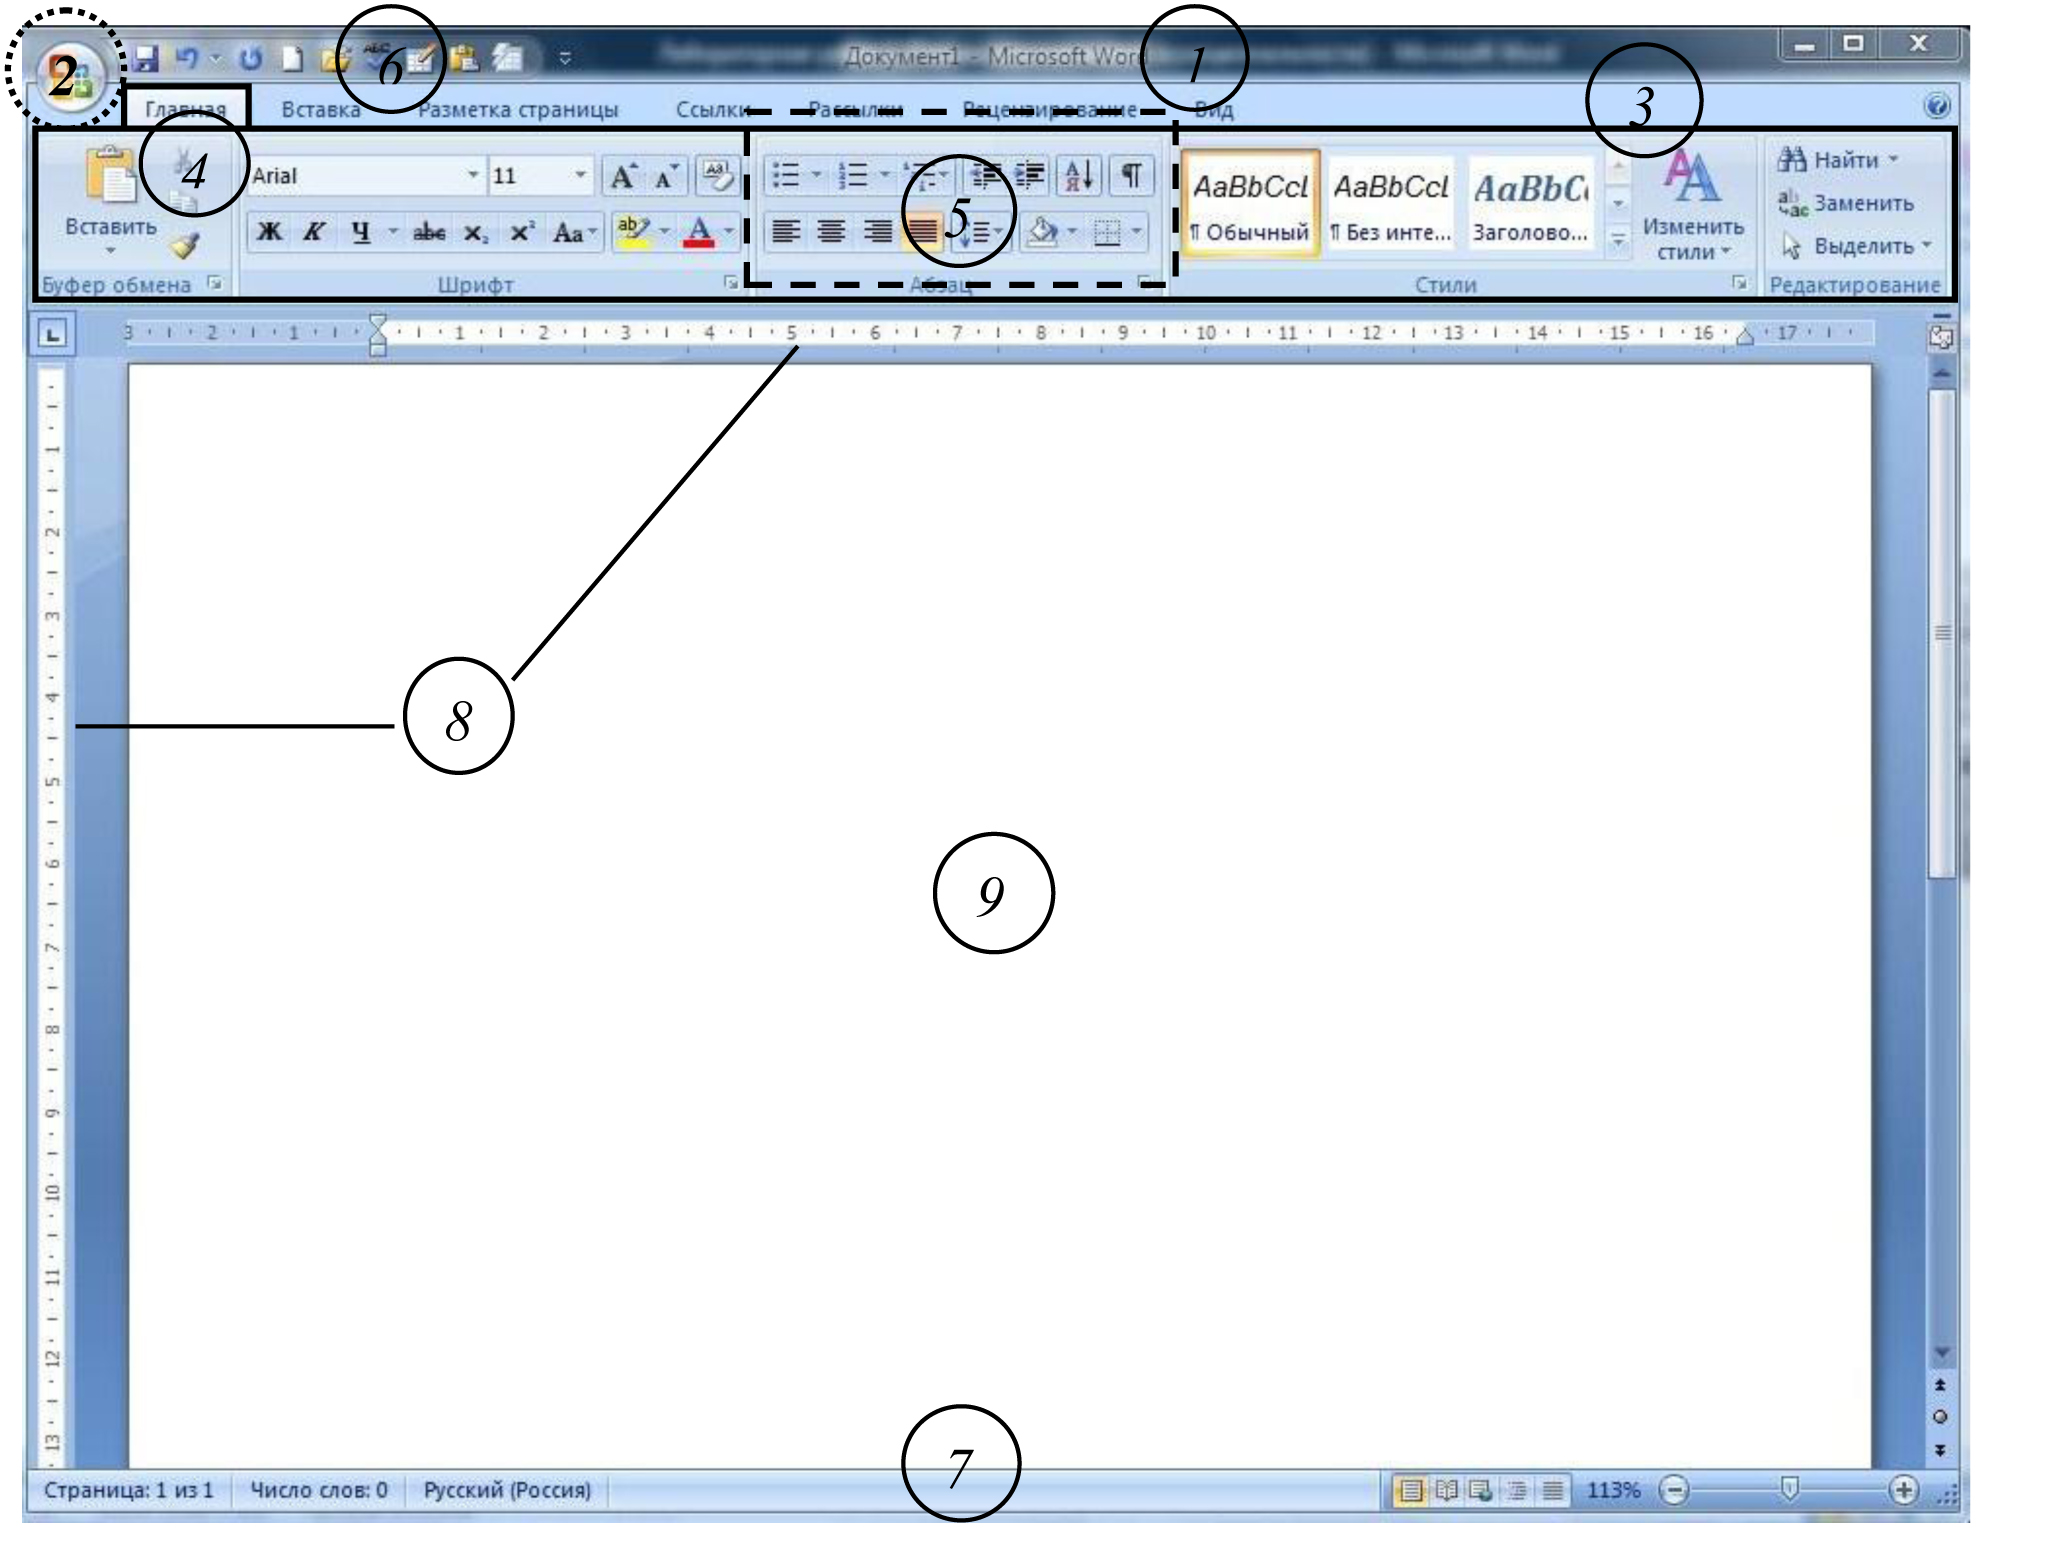Open the Разметка страницы tab
This screenshot has width=2048, height=1547.
[518, 109]
